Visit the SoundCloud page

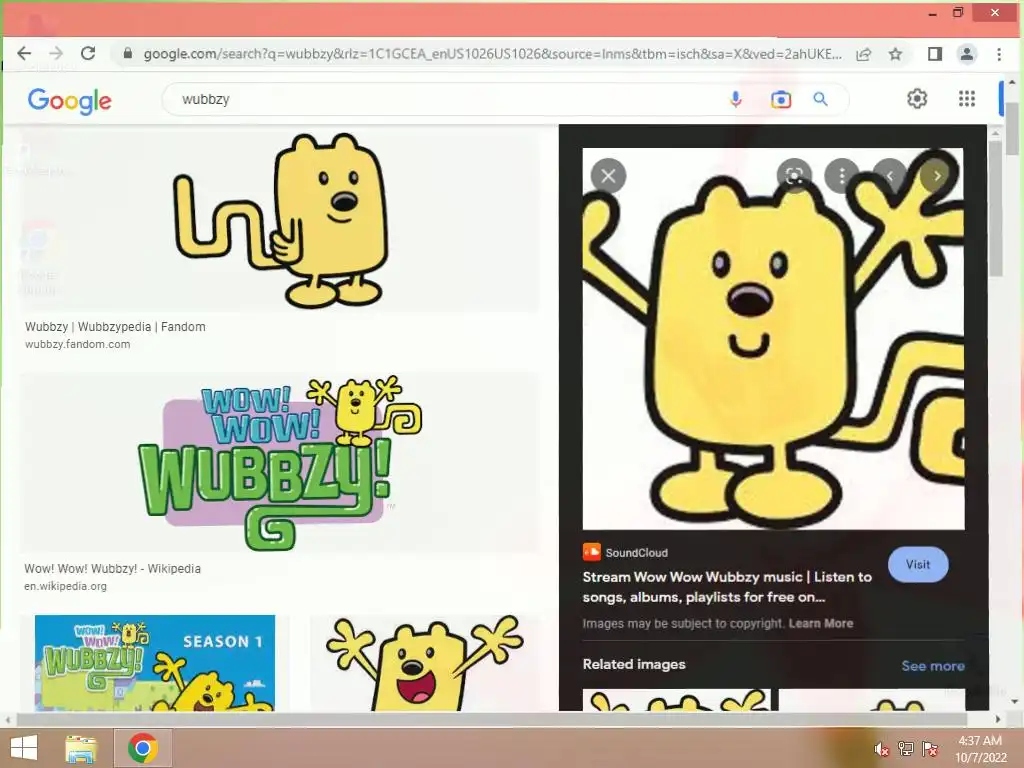pos(918,564)
